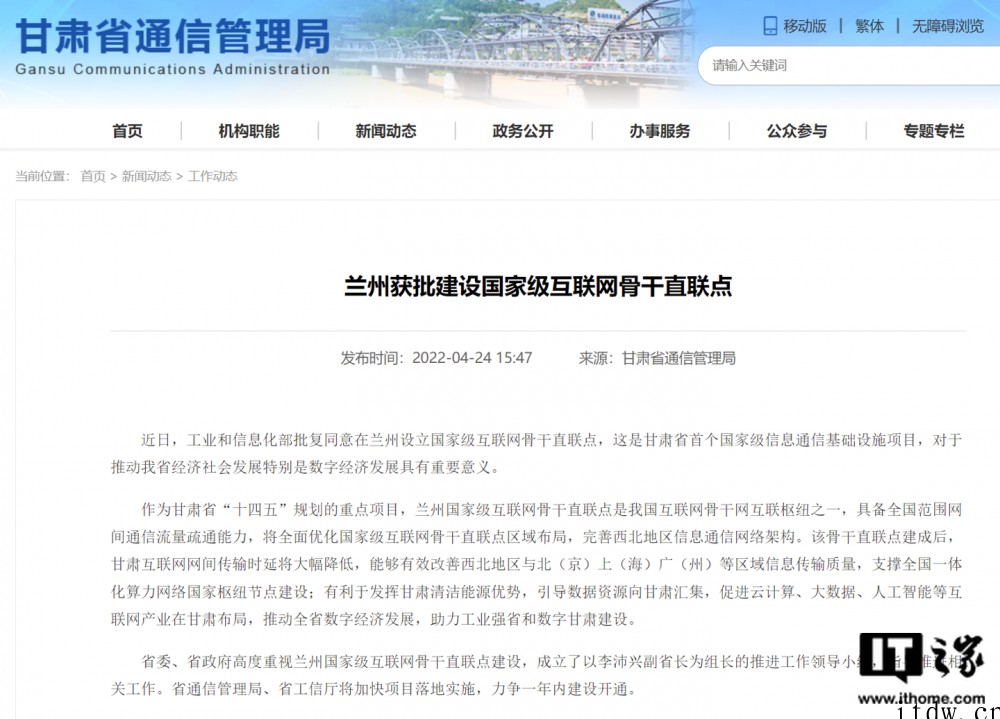The width and height of the screenshot is (1000, 719).
Task: Open the 首页 navigation menu item
Action: 128,131
